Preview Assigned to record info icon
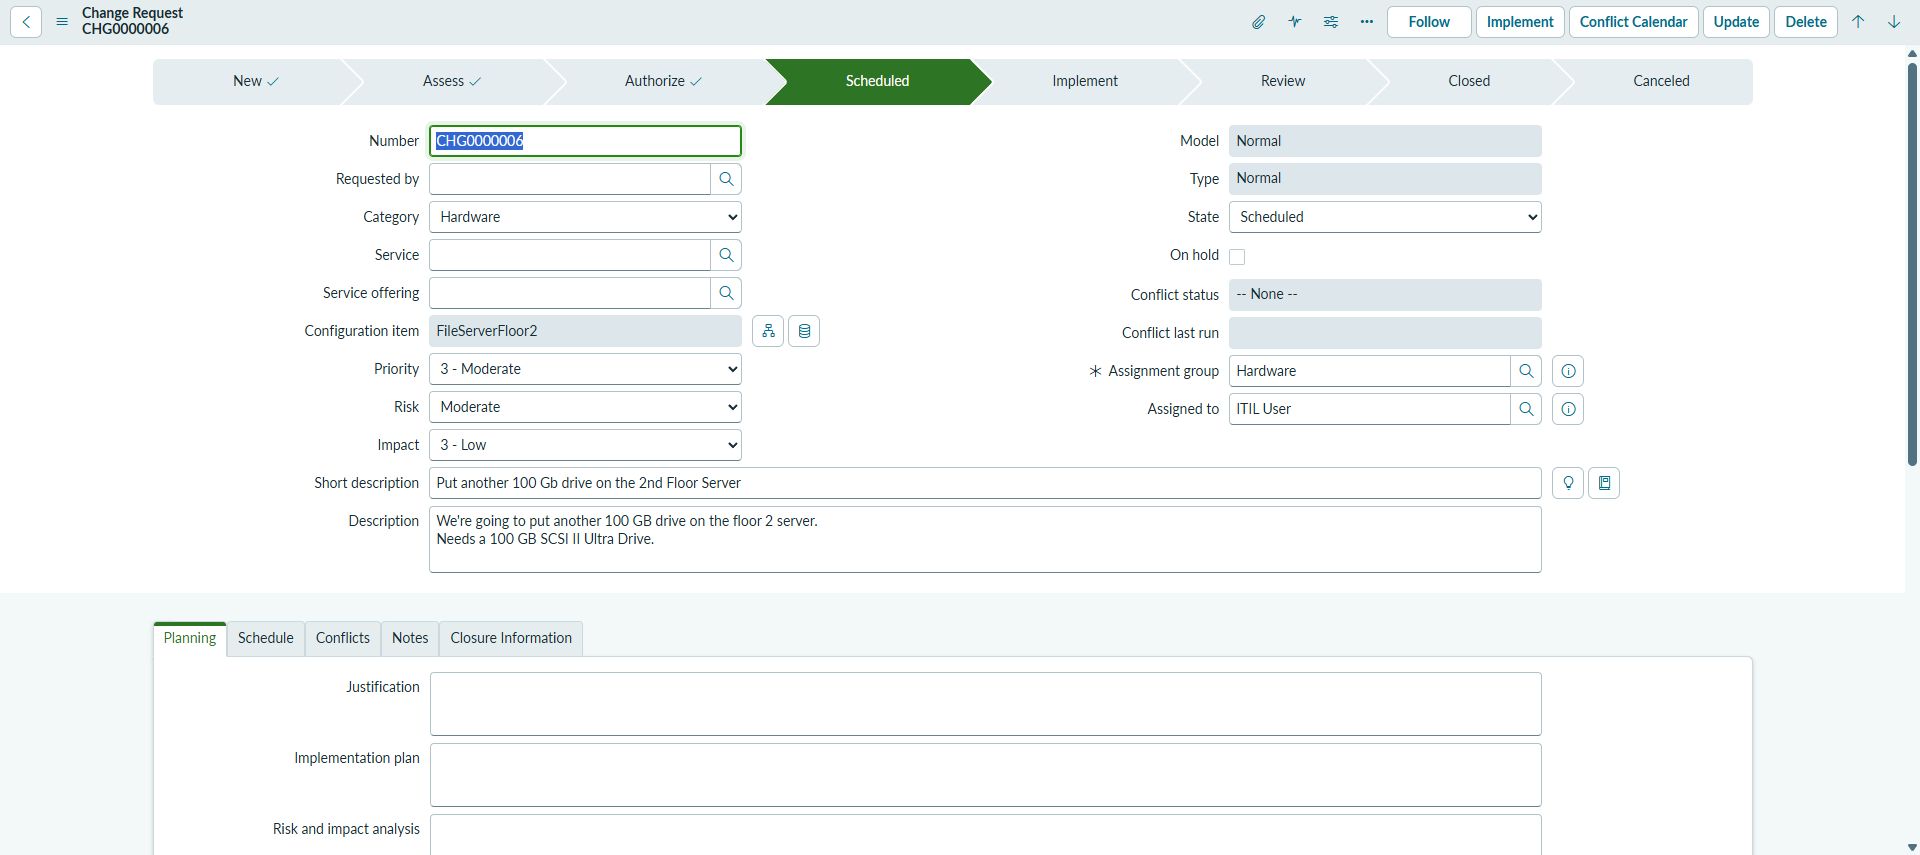The width and height of the screenshot is (1920, 855). 1568,409
